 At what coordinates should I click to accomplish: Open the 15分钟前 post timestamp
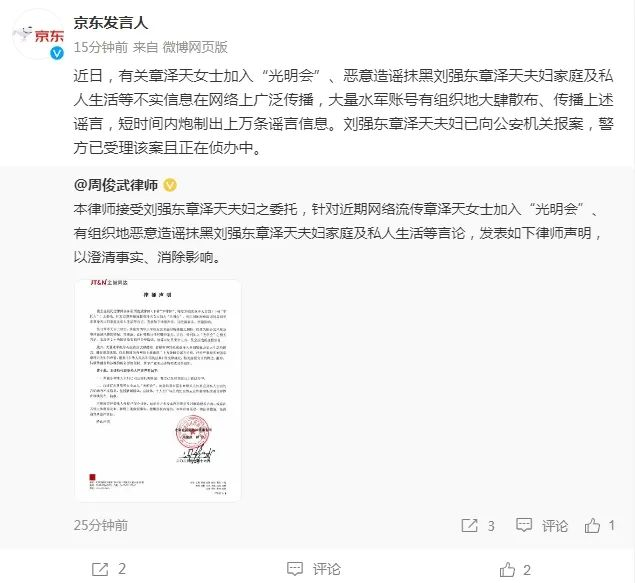pos(100,47)
